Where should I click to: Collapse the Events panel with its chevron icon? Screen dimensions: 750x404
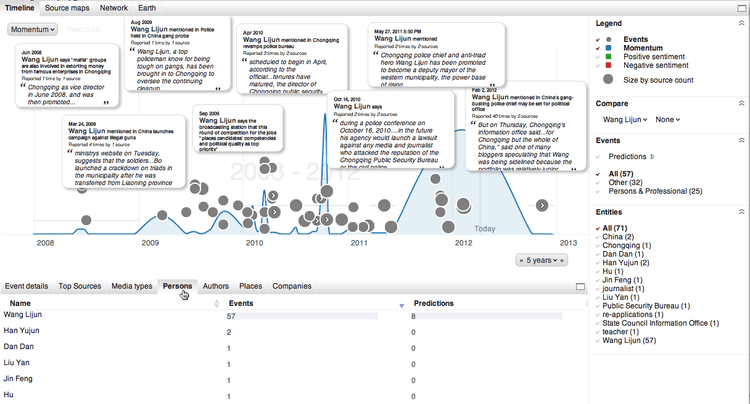[741, 141]
